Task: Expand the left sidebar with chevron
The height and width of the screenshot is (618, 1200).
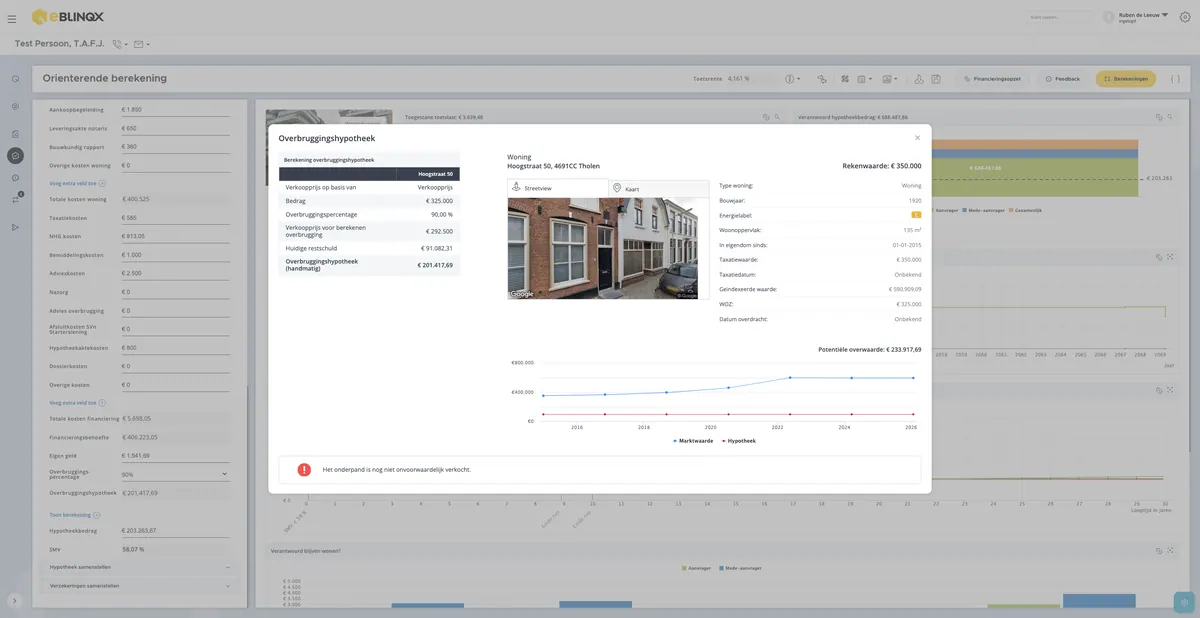Action: (x=15, y=601)
